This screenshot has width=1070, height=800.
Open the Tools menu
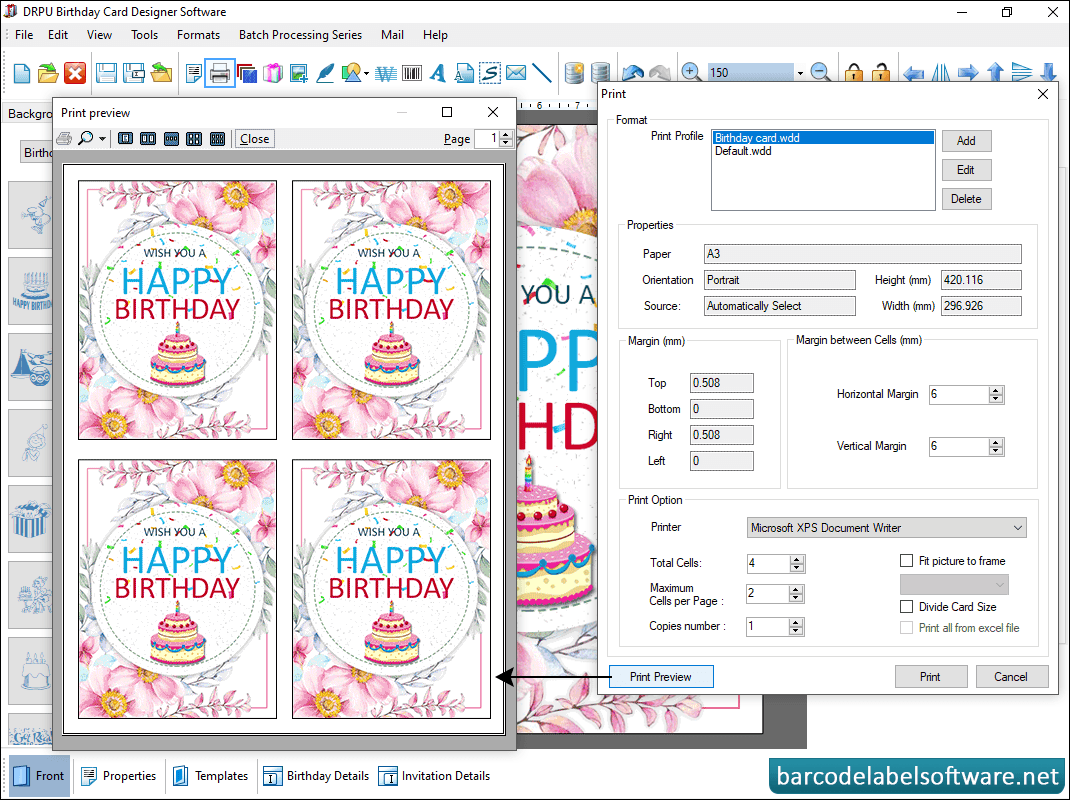coord(144,35)
